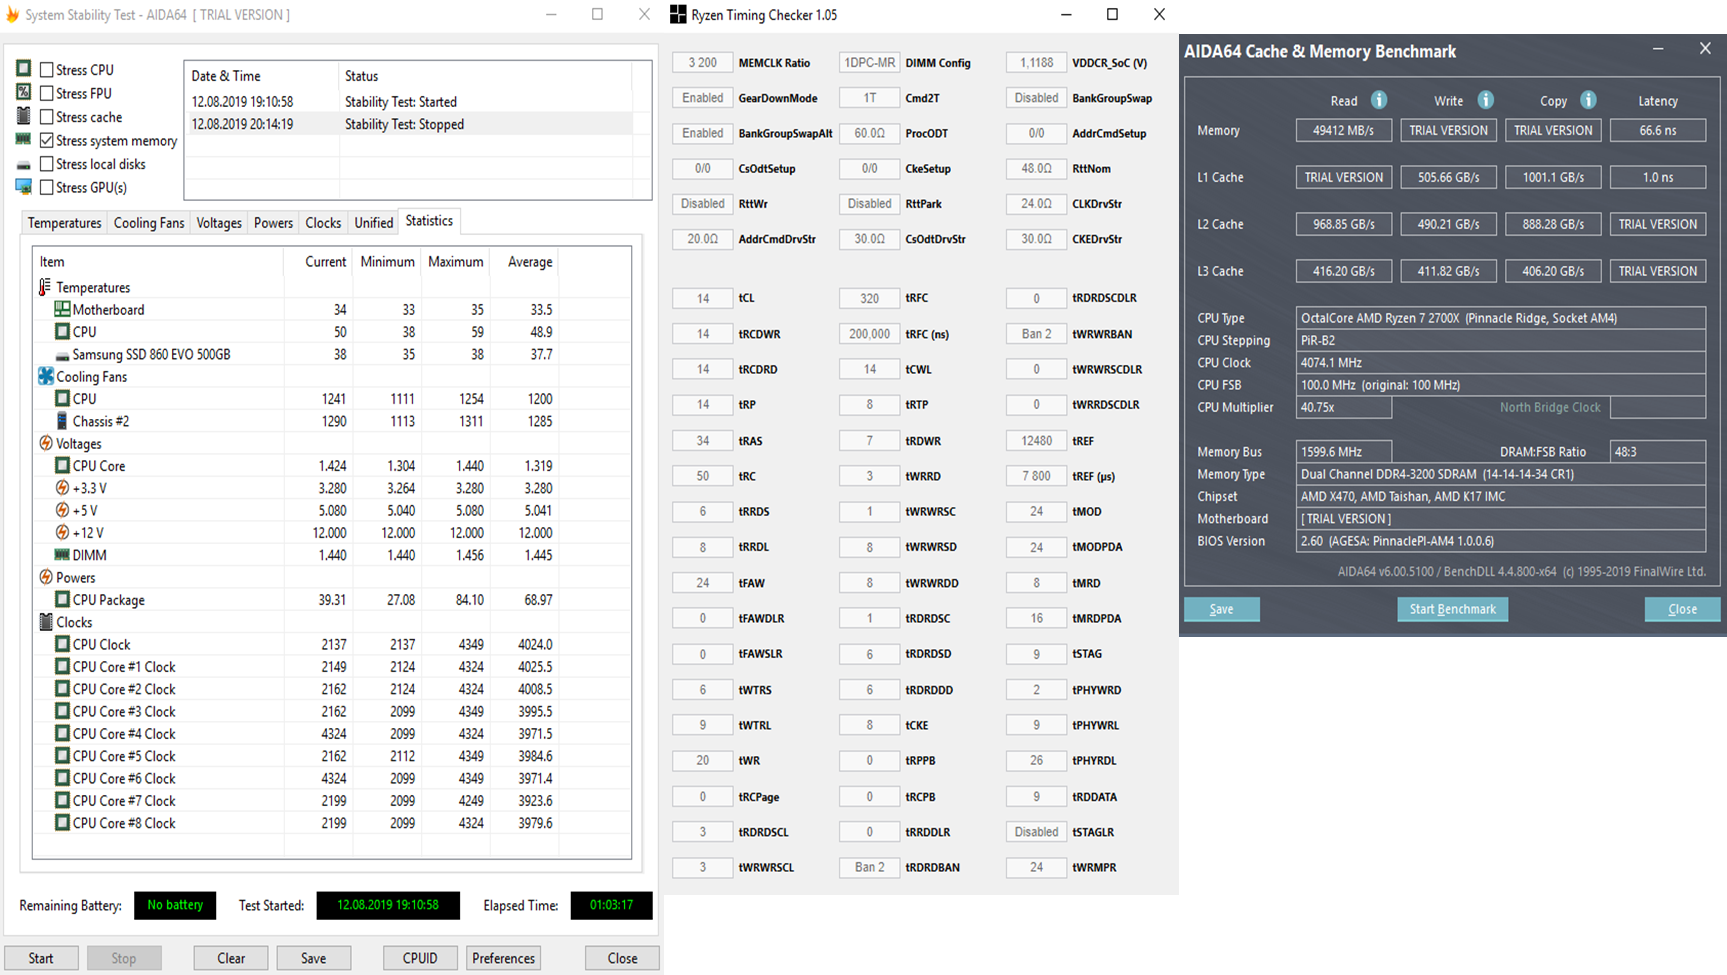The height and width of the screenshot is (975, 1727).
Task: Click the Voltages group icon
Action: (46, 443)
